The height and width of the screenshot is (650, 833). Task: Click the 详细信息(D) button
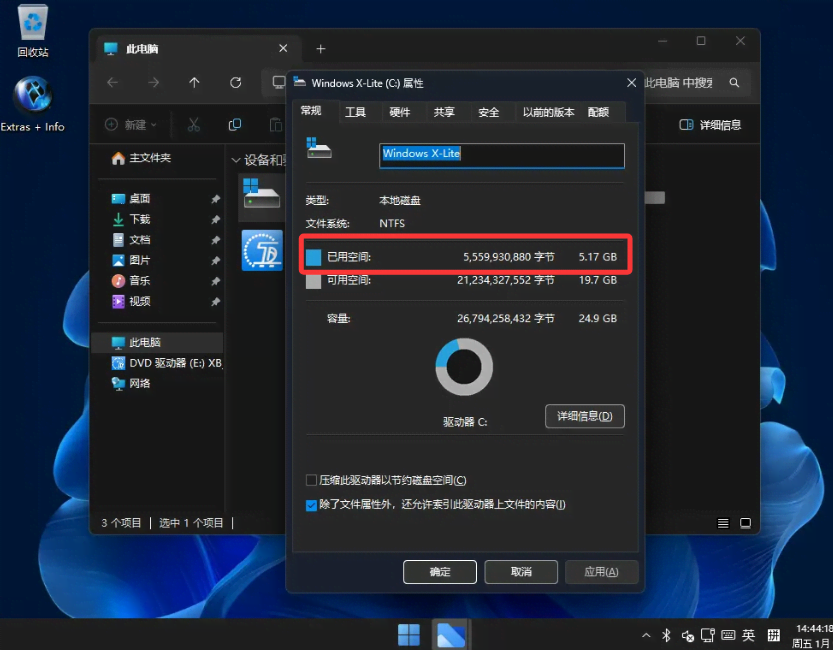point(584,416)
